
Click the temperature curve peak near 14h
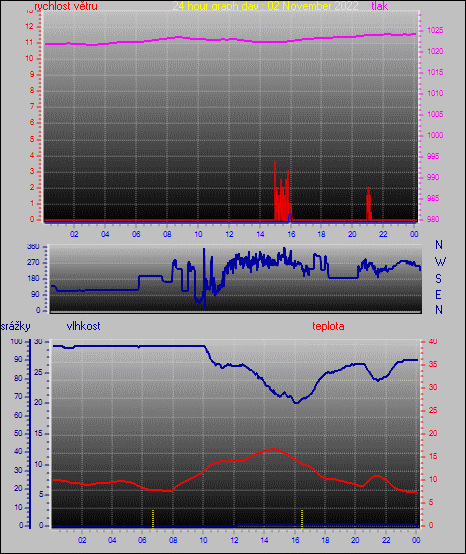[273, 449]
